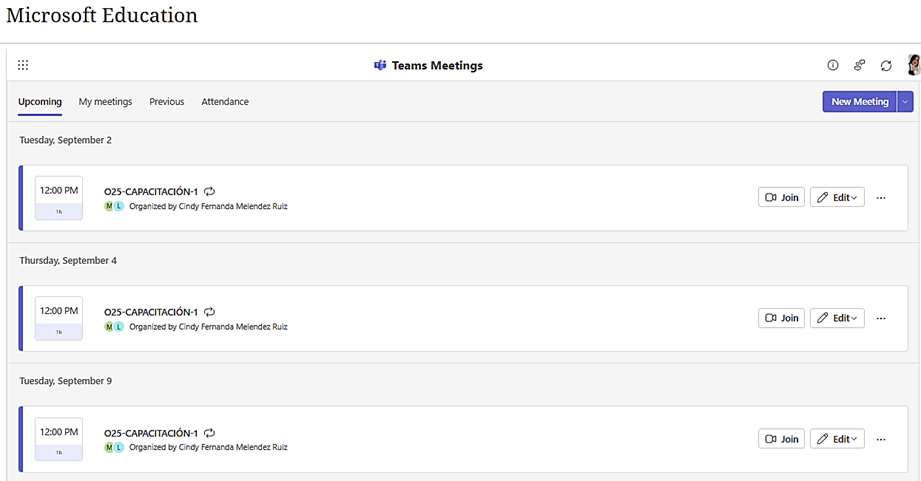Create a New Meeting
This screenshot has height=481, width=921.
(x=859, y=102)
